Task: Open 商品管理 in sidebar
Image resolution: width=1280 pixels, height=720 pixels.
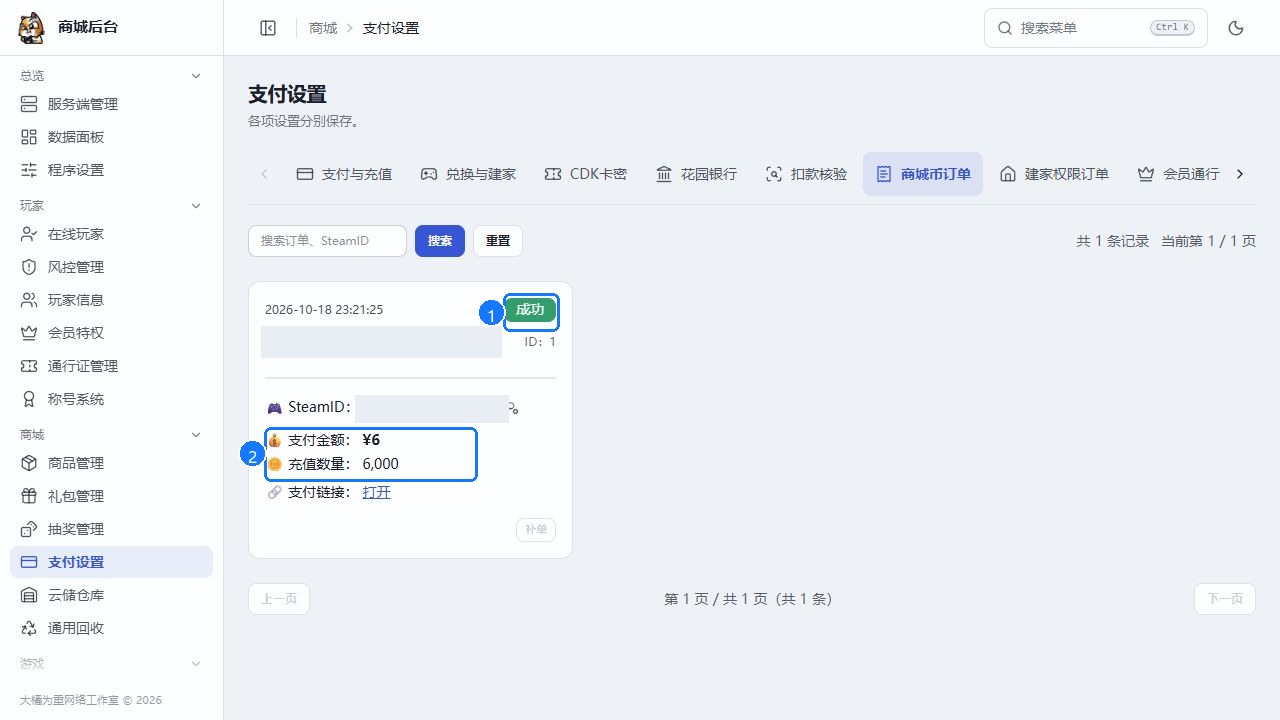Action: 111,463
